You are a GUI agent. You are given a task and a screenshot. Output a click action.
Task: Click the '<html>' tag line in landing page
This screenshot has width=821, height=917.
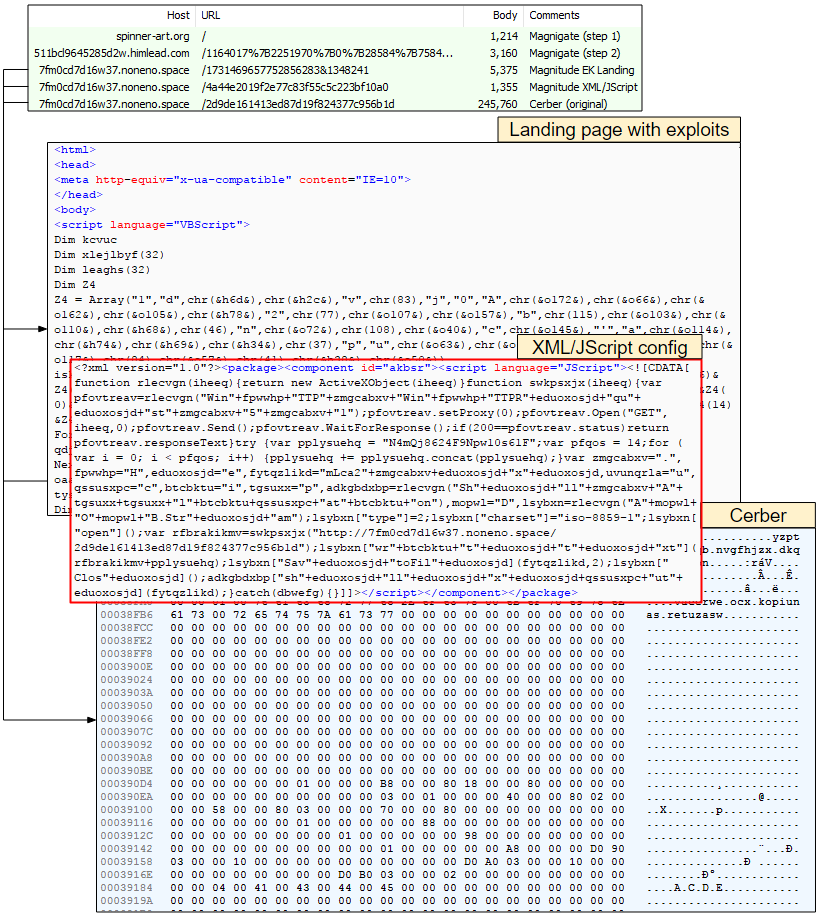[x=75, y=150]
